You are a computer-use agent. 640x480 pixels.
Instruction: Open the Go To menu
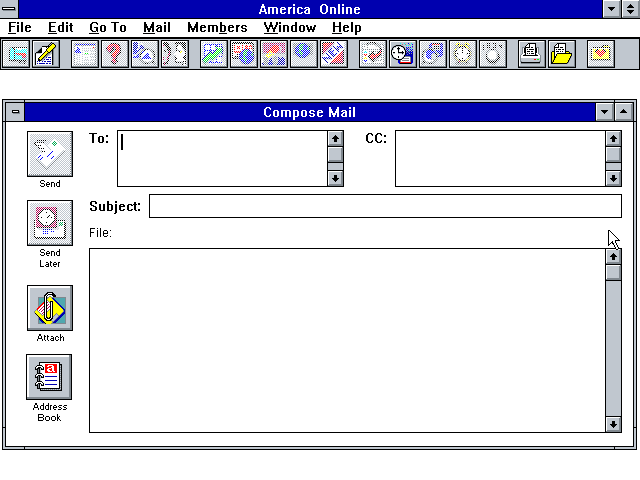pyautogui.click(x=108, y=28)
